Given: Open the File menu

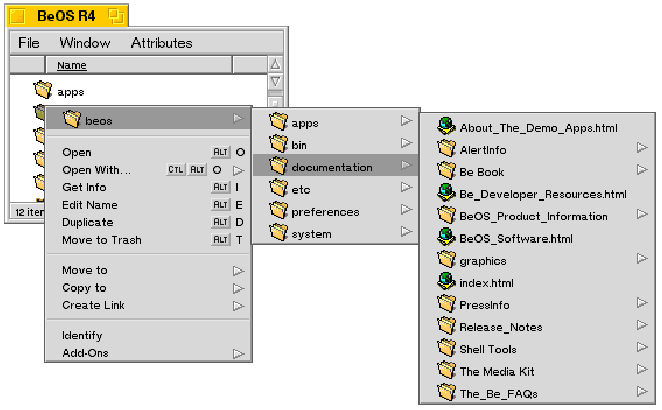Looking at the screenshot, I should point(29,43).
